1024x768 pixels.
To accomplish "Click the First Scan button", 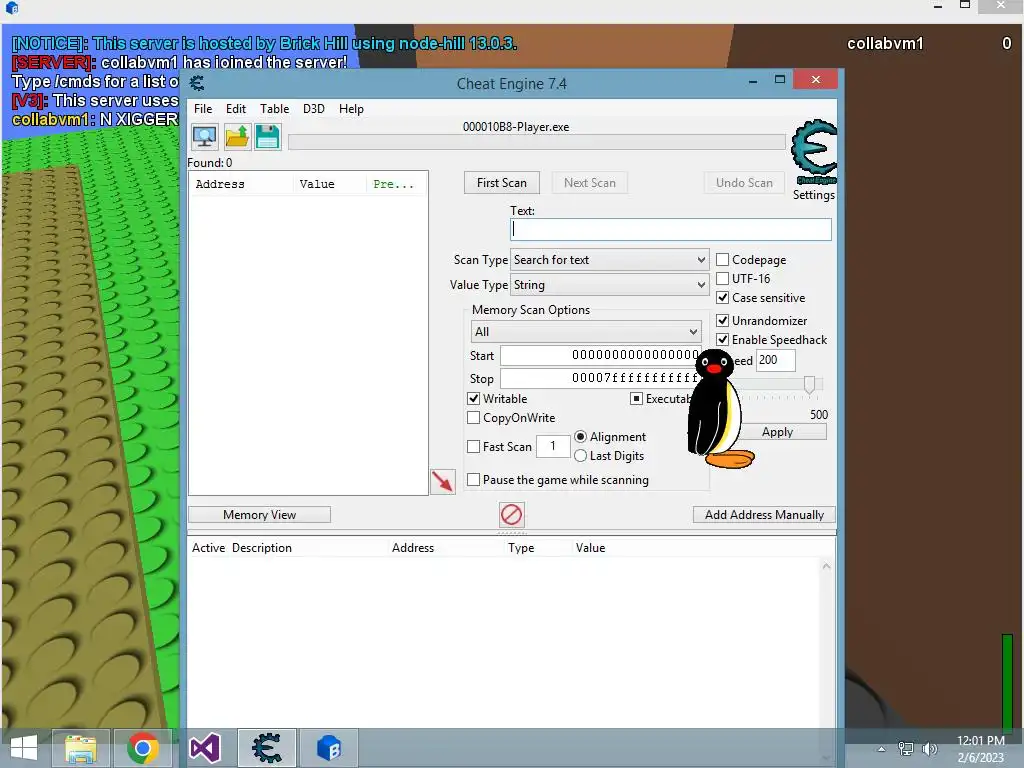I will (x=502, y=183).
